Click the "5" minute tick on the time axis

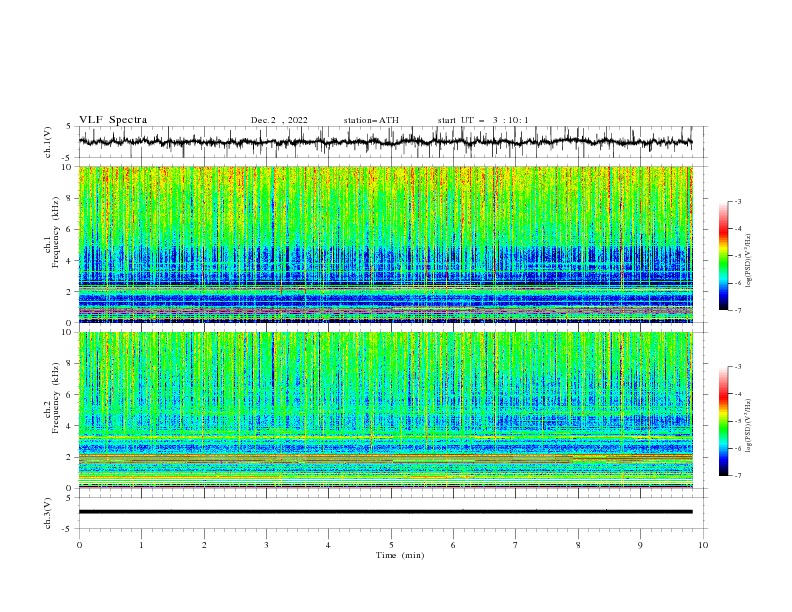pos(391,545)
